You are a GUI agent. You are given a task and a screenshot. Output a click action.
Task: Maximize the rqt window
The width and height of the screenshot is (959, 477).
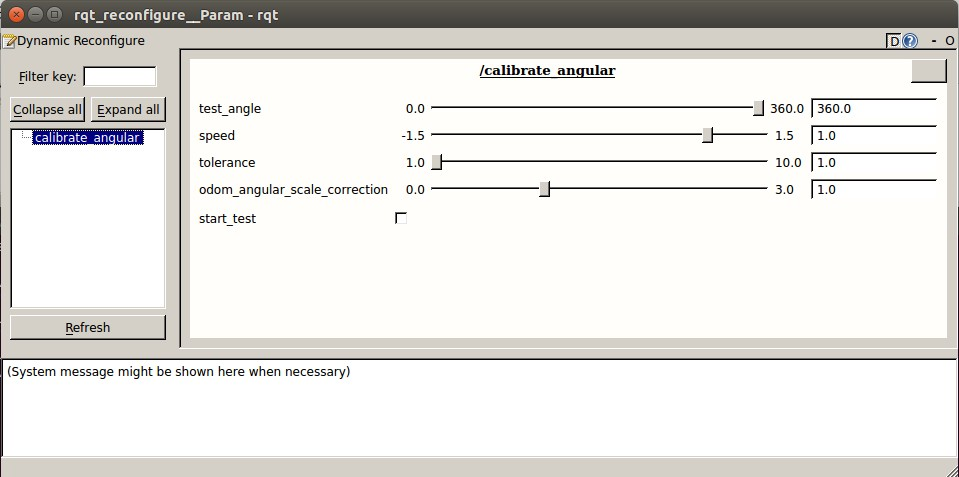(x=54, y=13)
